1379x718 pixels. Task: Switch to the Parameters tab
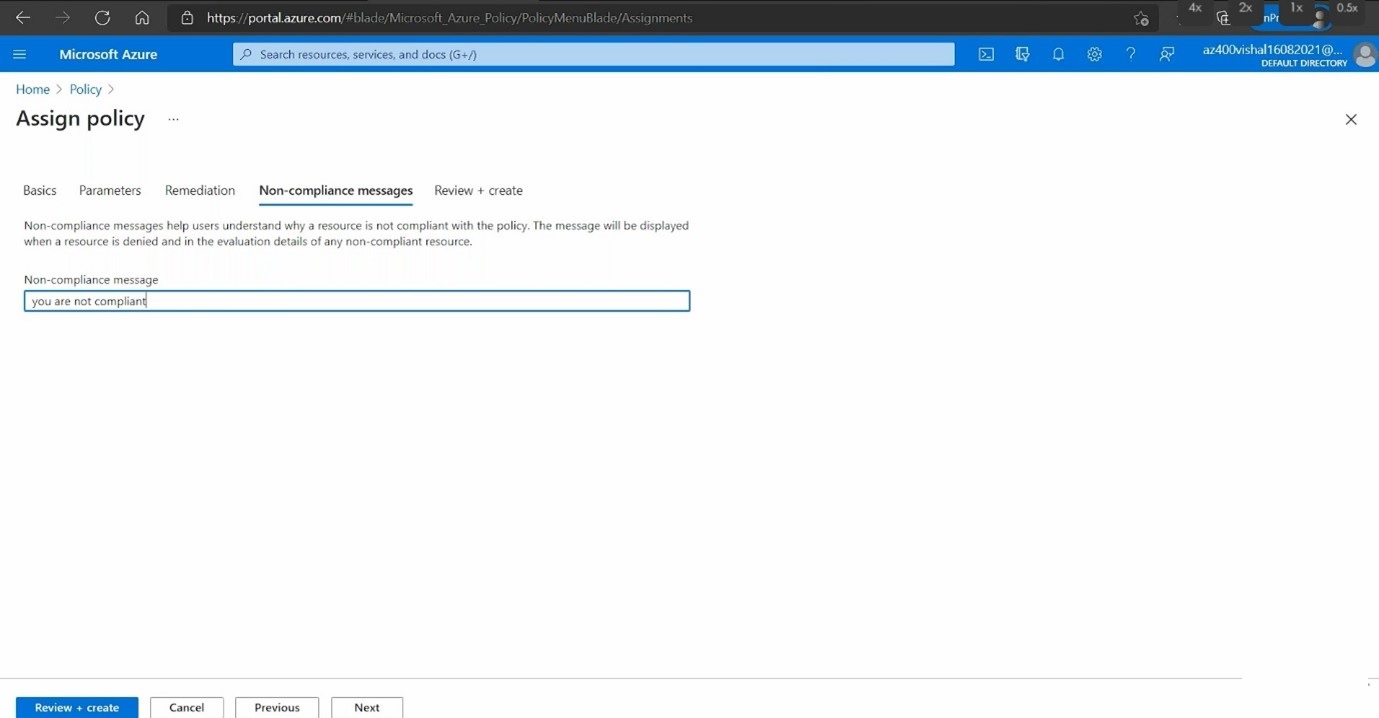(110, 190)
